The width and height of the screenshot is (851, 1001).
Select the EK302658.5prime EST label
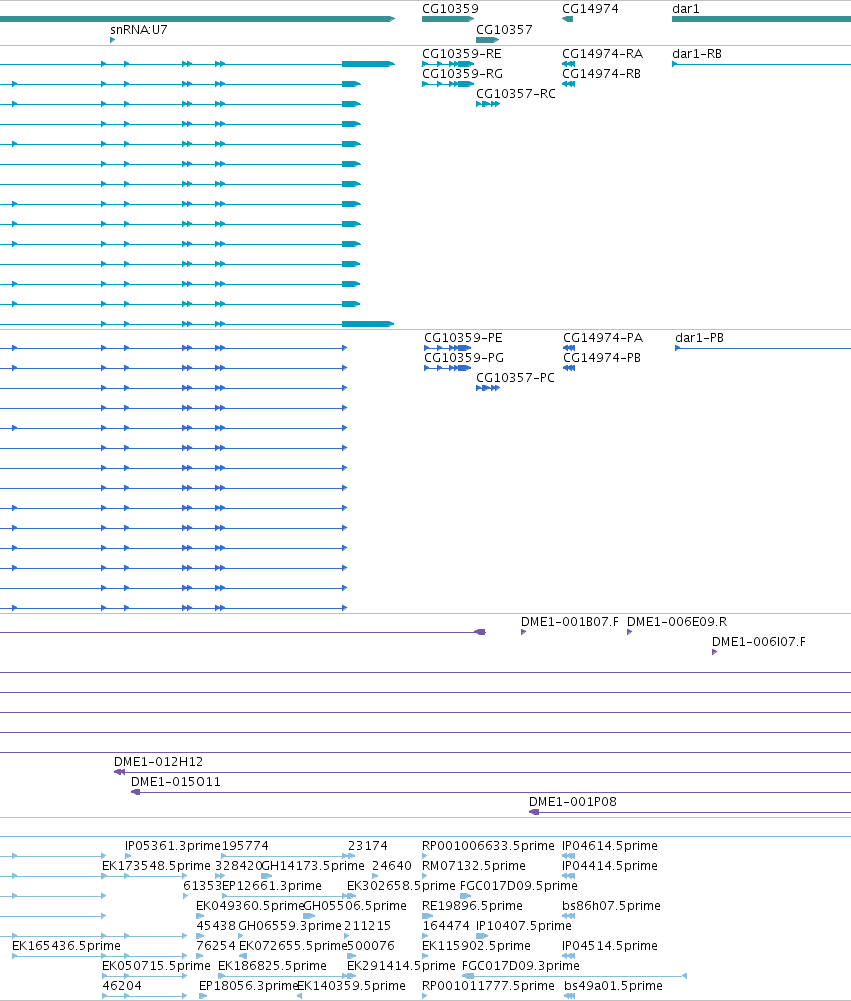click(402, 886)
